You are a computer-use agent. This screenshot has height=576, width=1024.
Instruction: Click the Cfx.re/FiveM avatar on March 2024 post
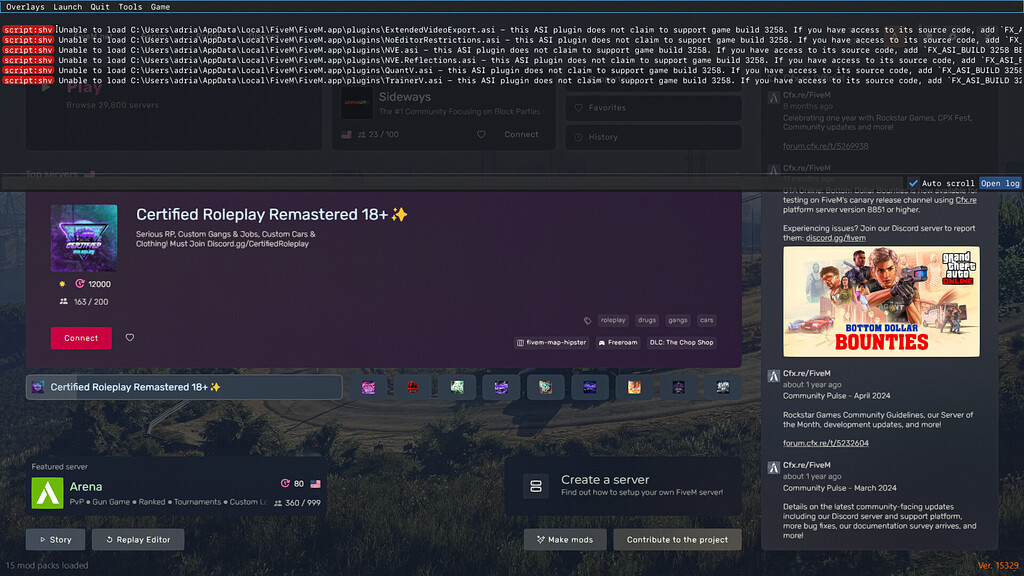(773, 468)
